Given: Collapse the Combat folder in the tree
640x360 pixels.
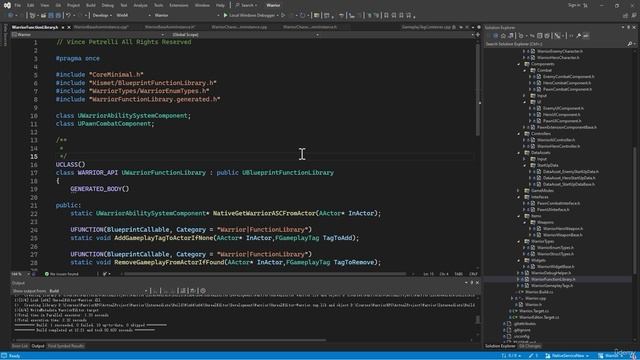Looking at the screenshot, I should pos(525,71).
